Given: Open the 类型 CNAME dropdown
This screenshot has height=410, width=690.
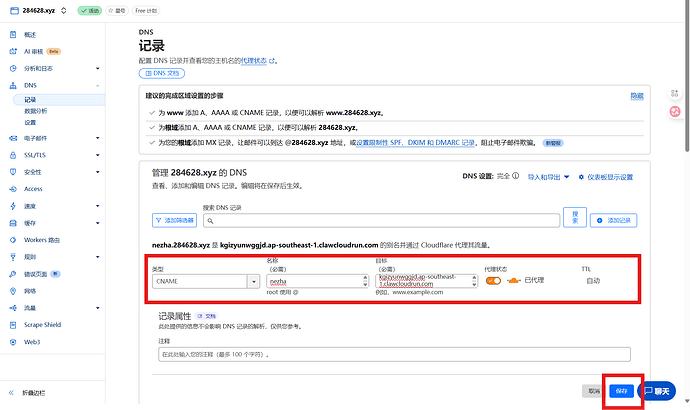Looking at the screenshot, I should (206, 282).
